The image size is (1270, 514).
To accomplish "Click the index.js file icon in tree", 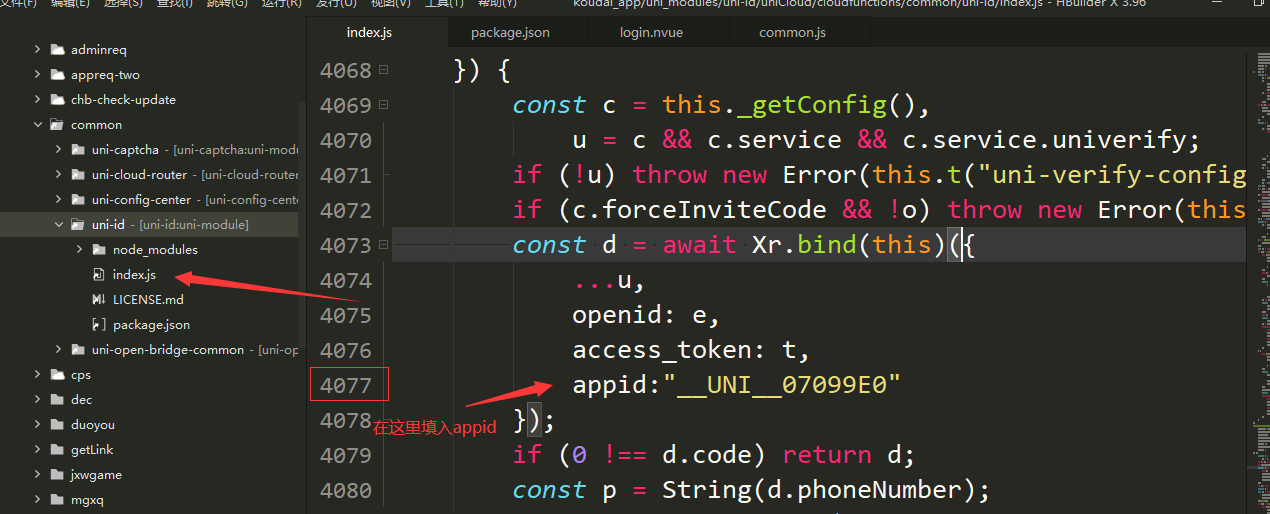I will [98, 275].
